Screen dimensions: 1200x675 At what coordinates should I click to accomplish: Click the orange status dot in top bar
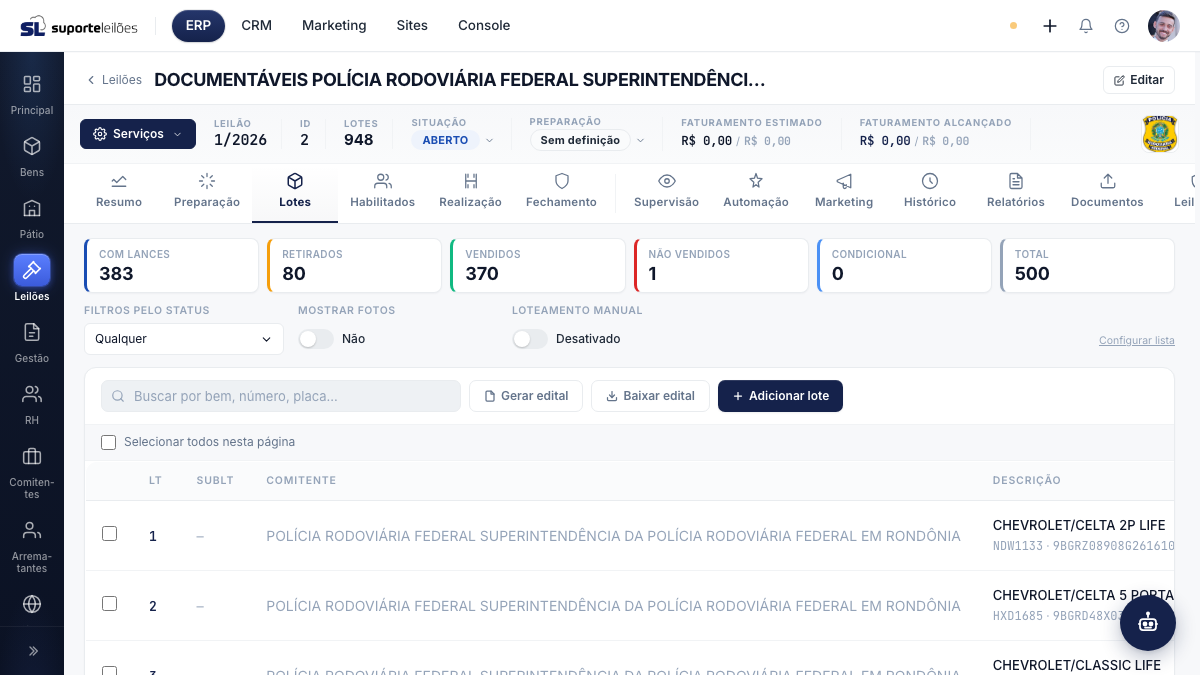[x=1013, y=26]
